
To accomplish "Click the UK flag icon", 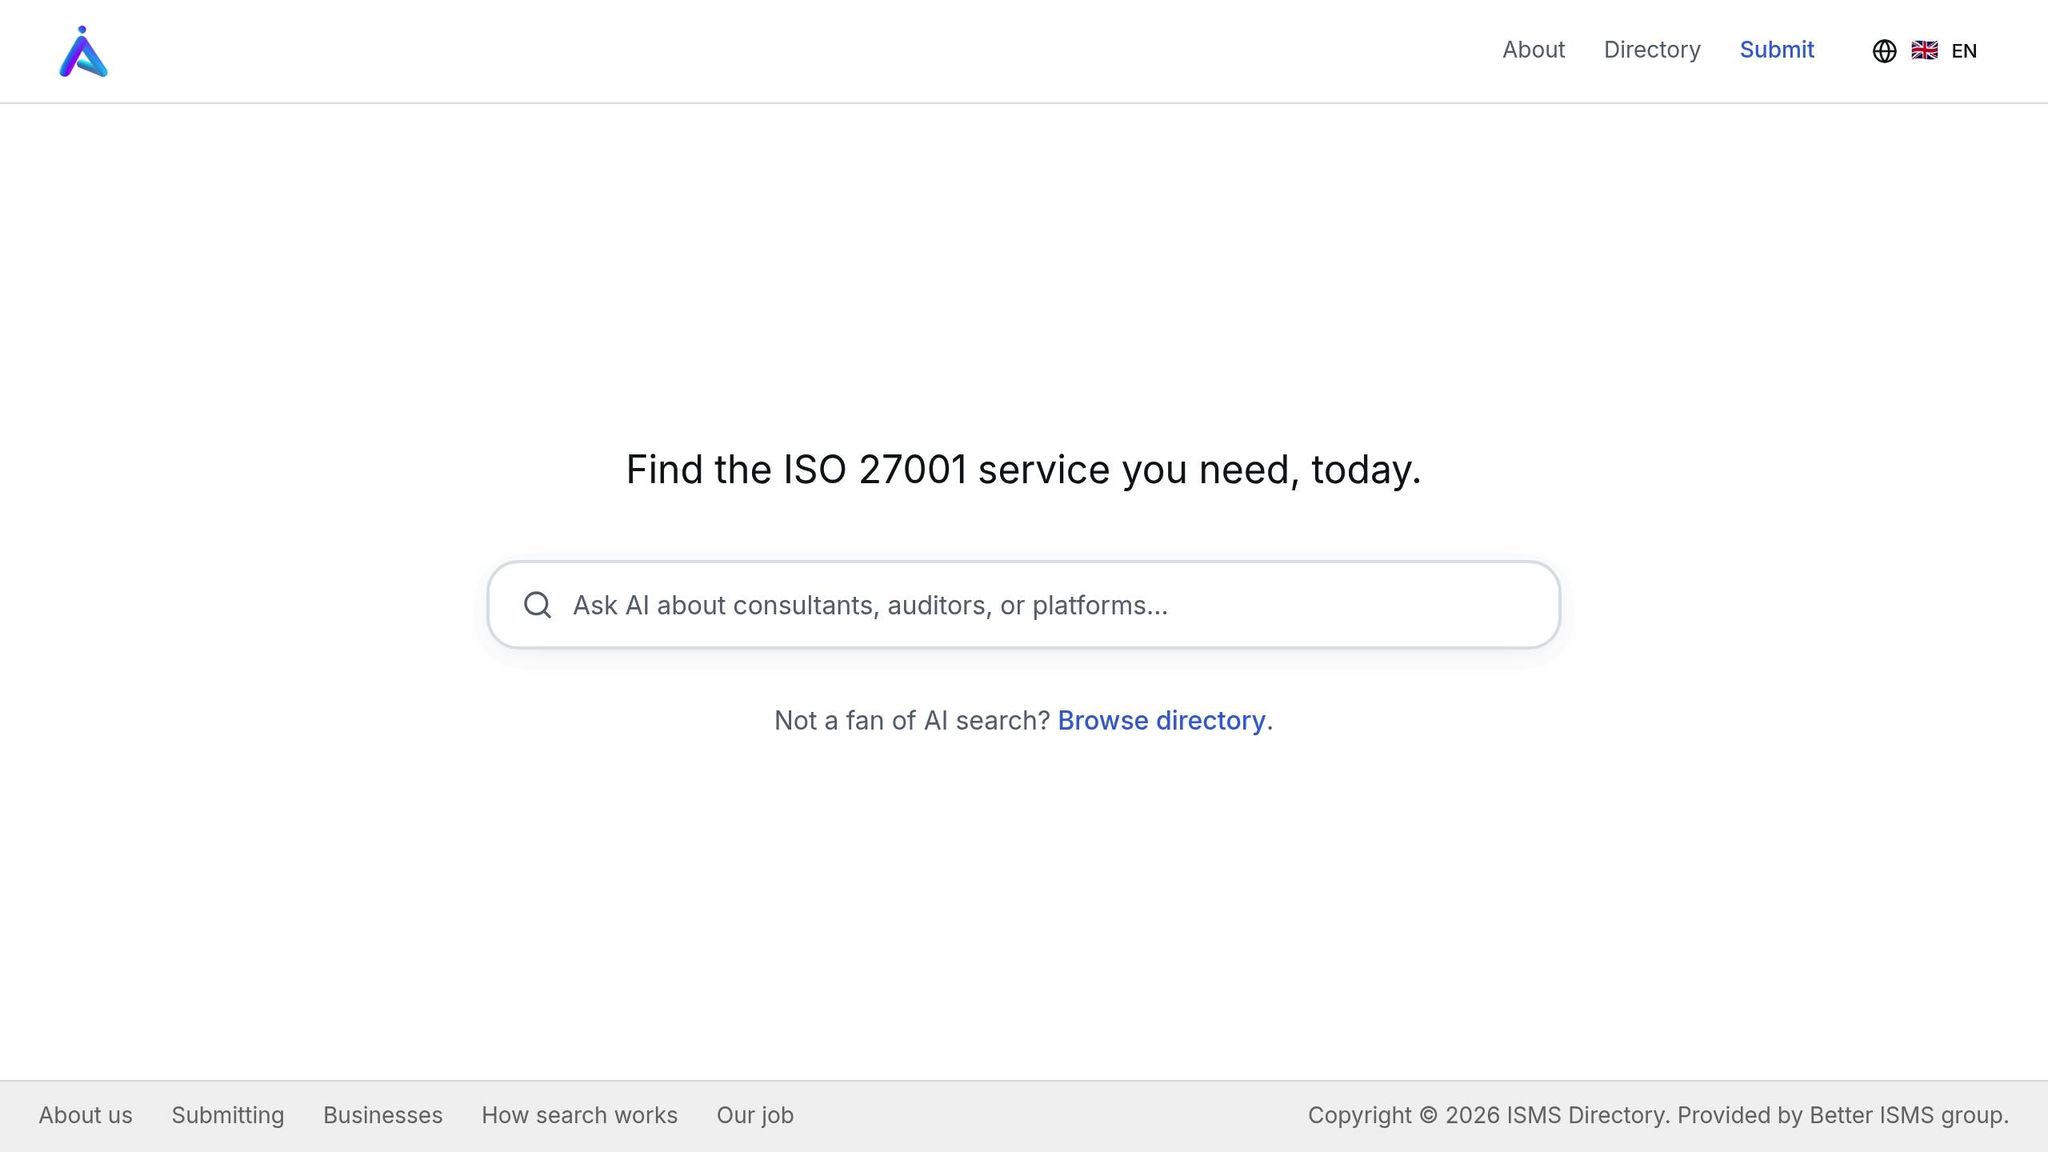I will click(x=1923, y=50).
